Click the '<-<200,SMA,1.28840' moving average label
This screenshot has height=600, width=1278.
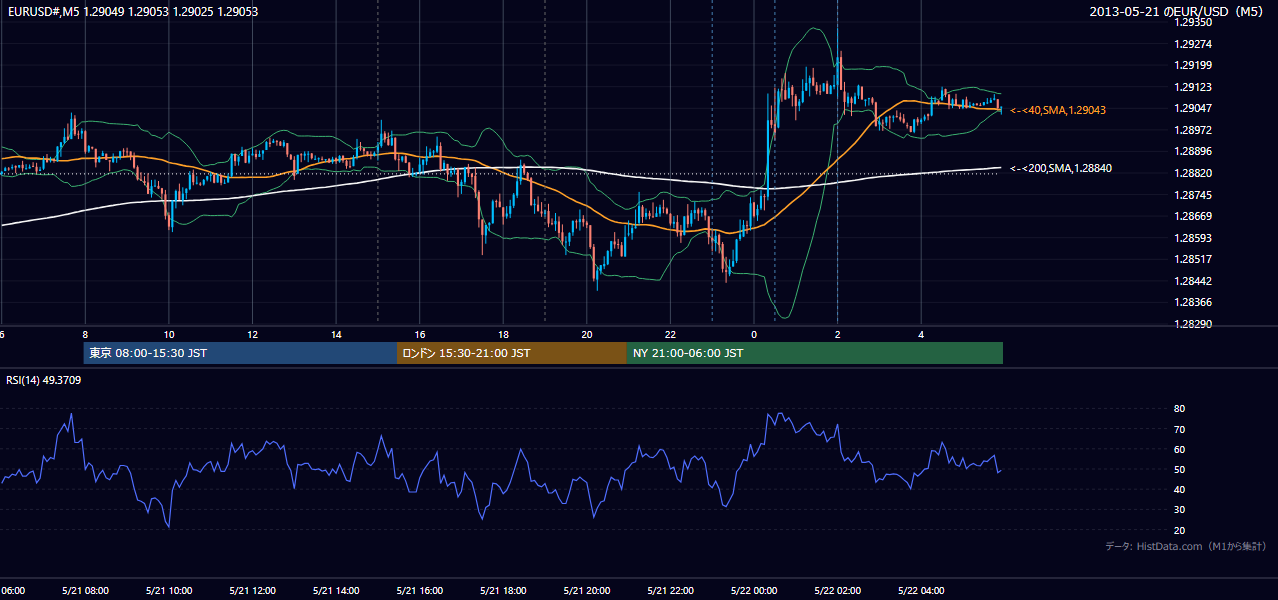click(1061, 169)
